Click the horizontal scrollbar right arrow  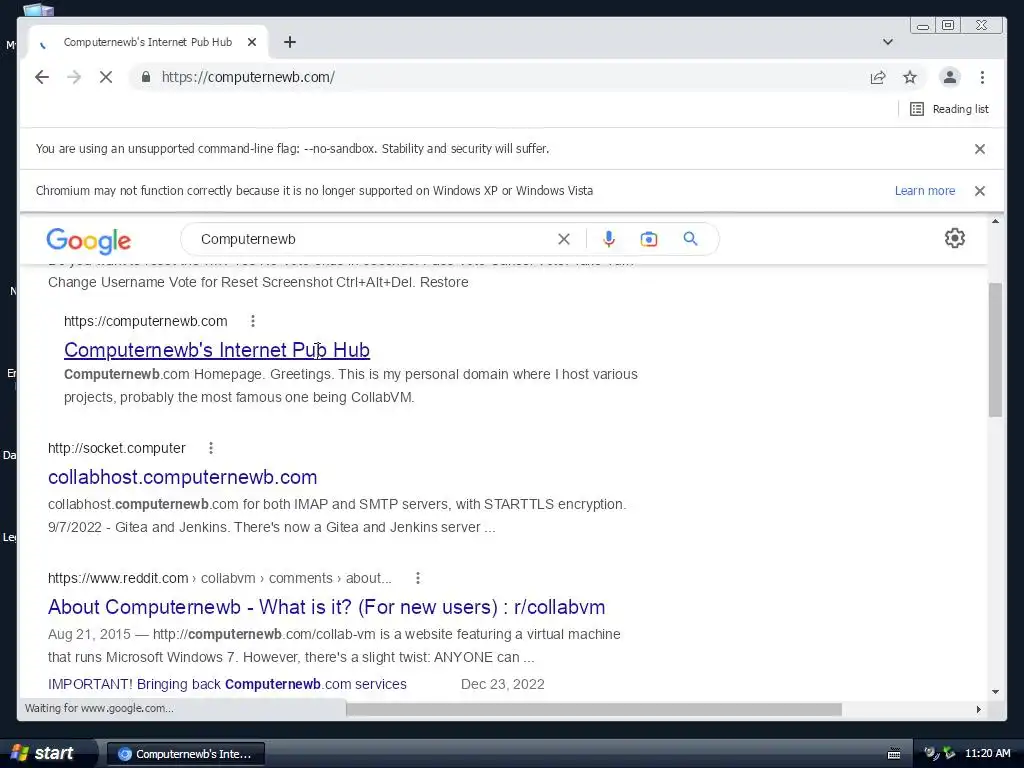pos(978,709)
